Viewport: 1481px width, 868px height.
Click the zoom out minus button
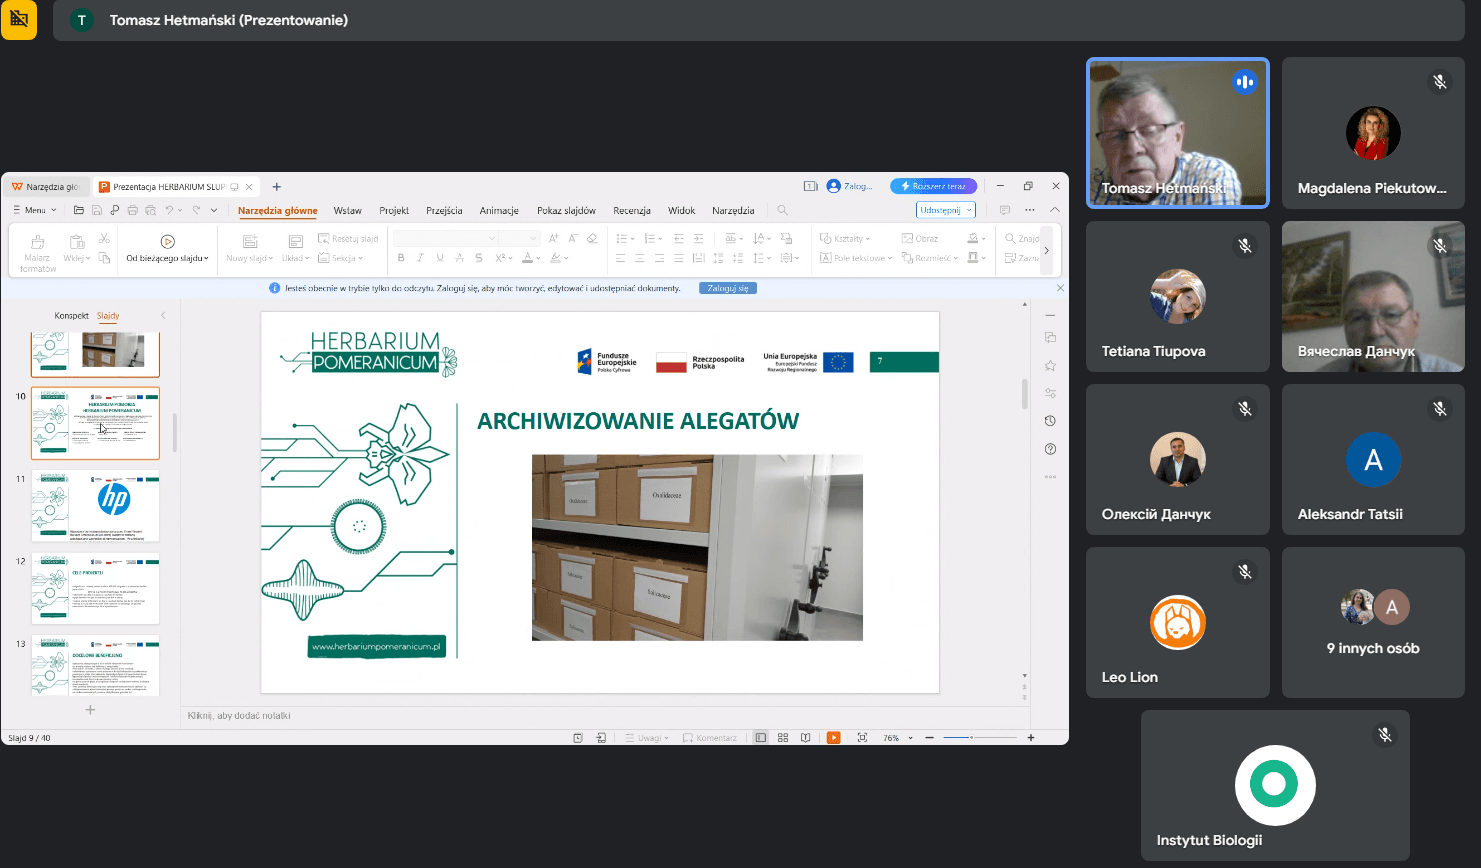pyautogui.click(x=930, y=738)
